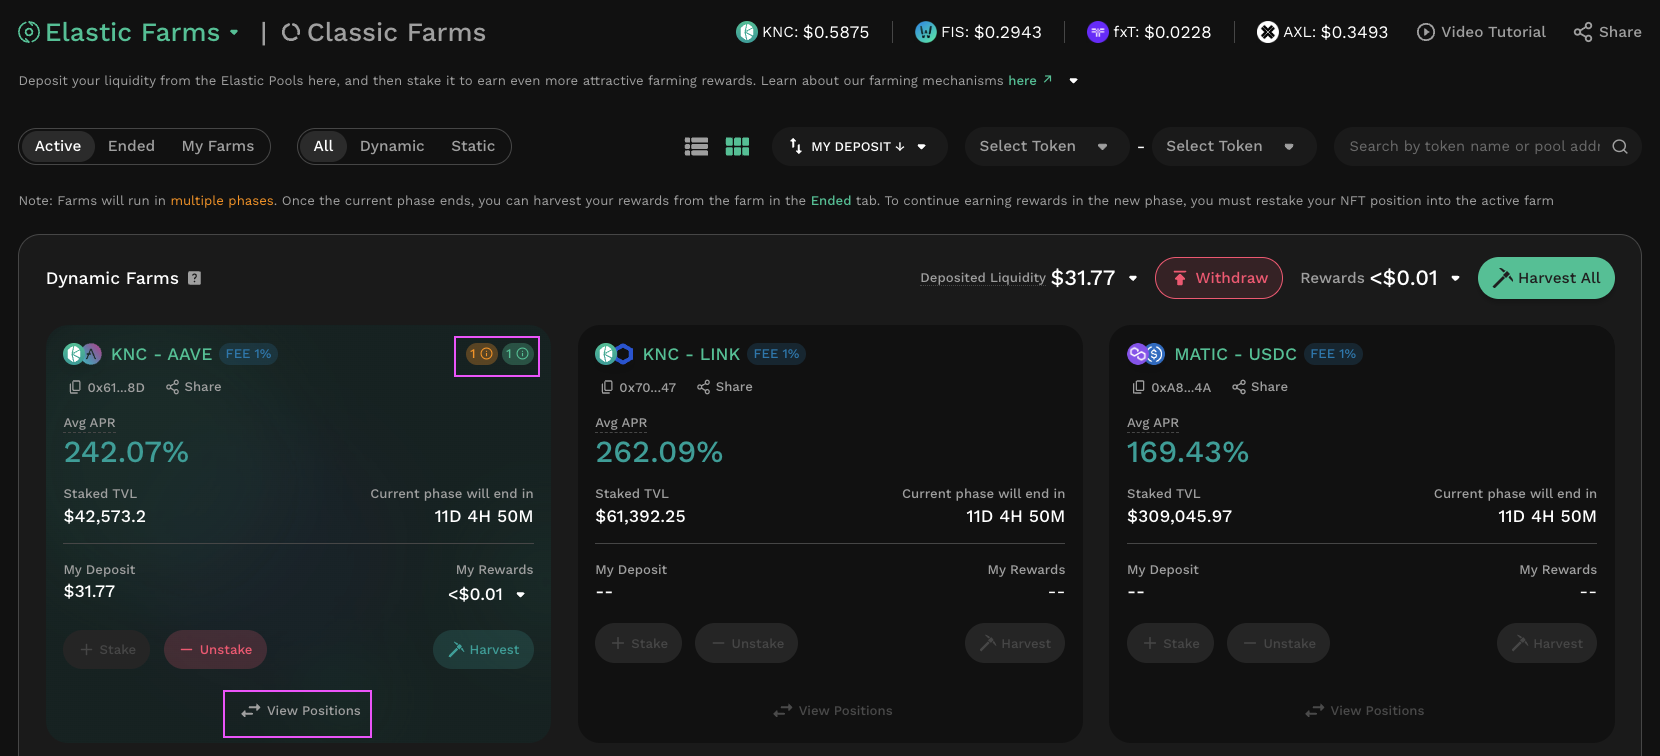Select the Active farms filter
The height and width of the screenshot is (756, 1660).
click(58, 146)
